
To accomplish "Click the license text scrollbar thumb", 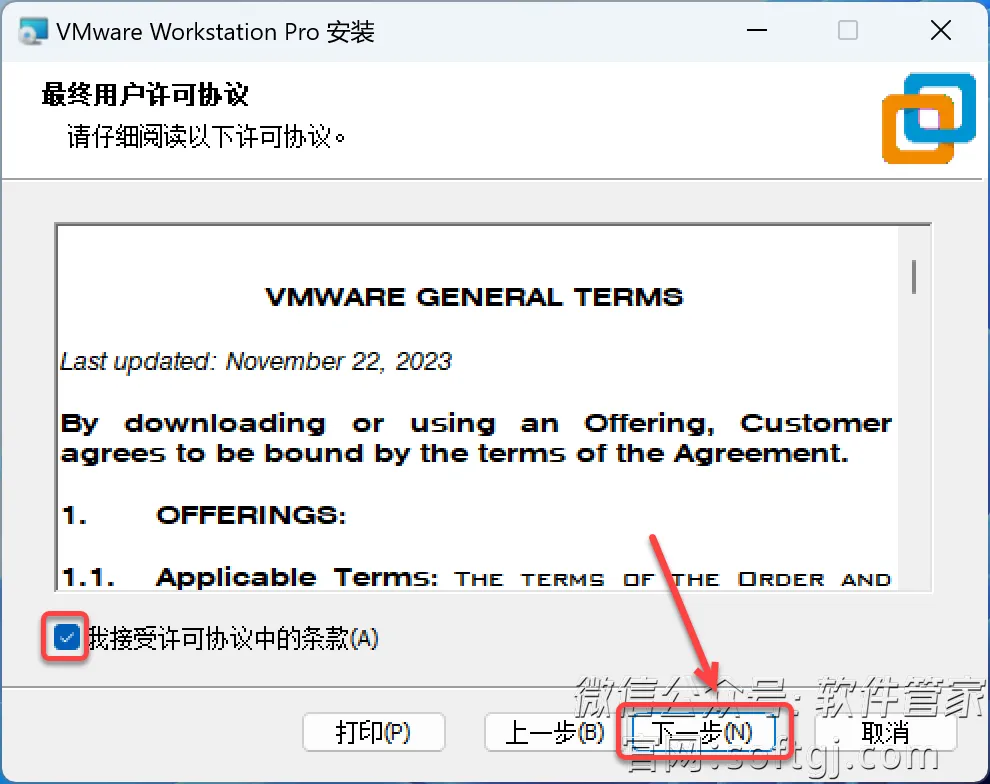I will coord(914,276).
